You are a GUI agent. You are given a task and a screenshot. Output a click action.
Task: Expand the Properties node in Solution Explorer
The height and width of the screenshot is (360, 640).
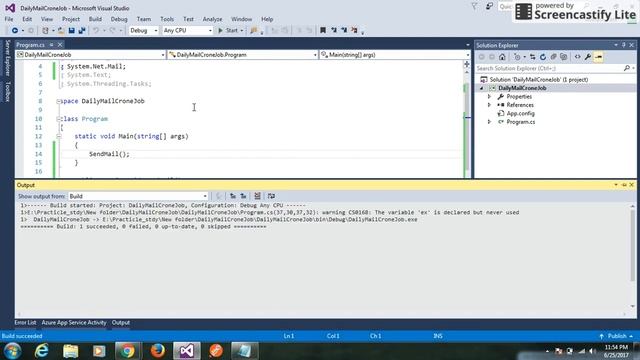click(489, 97)
